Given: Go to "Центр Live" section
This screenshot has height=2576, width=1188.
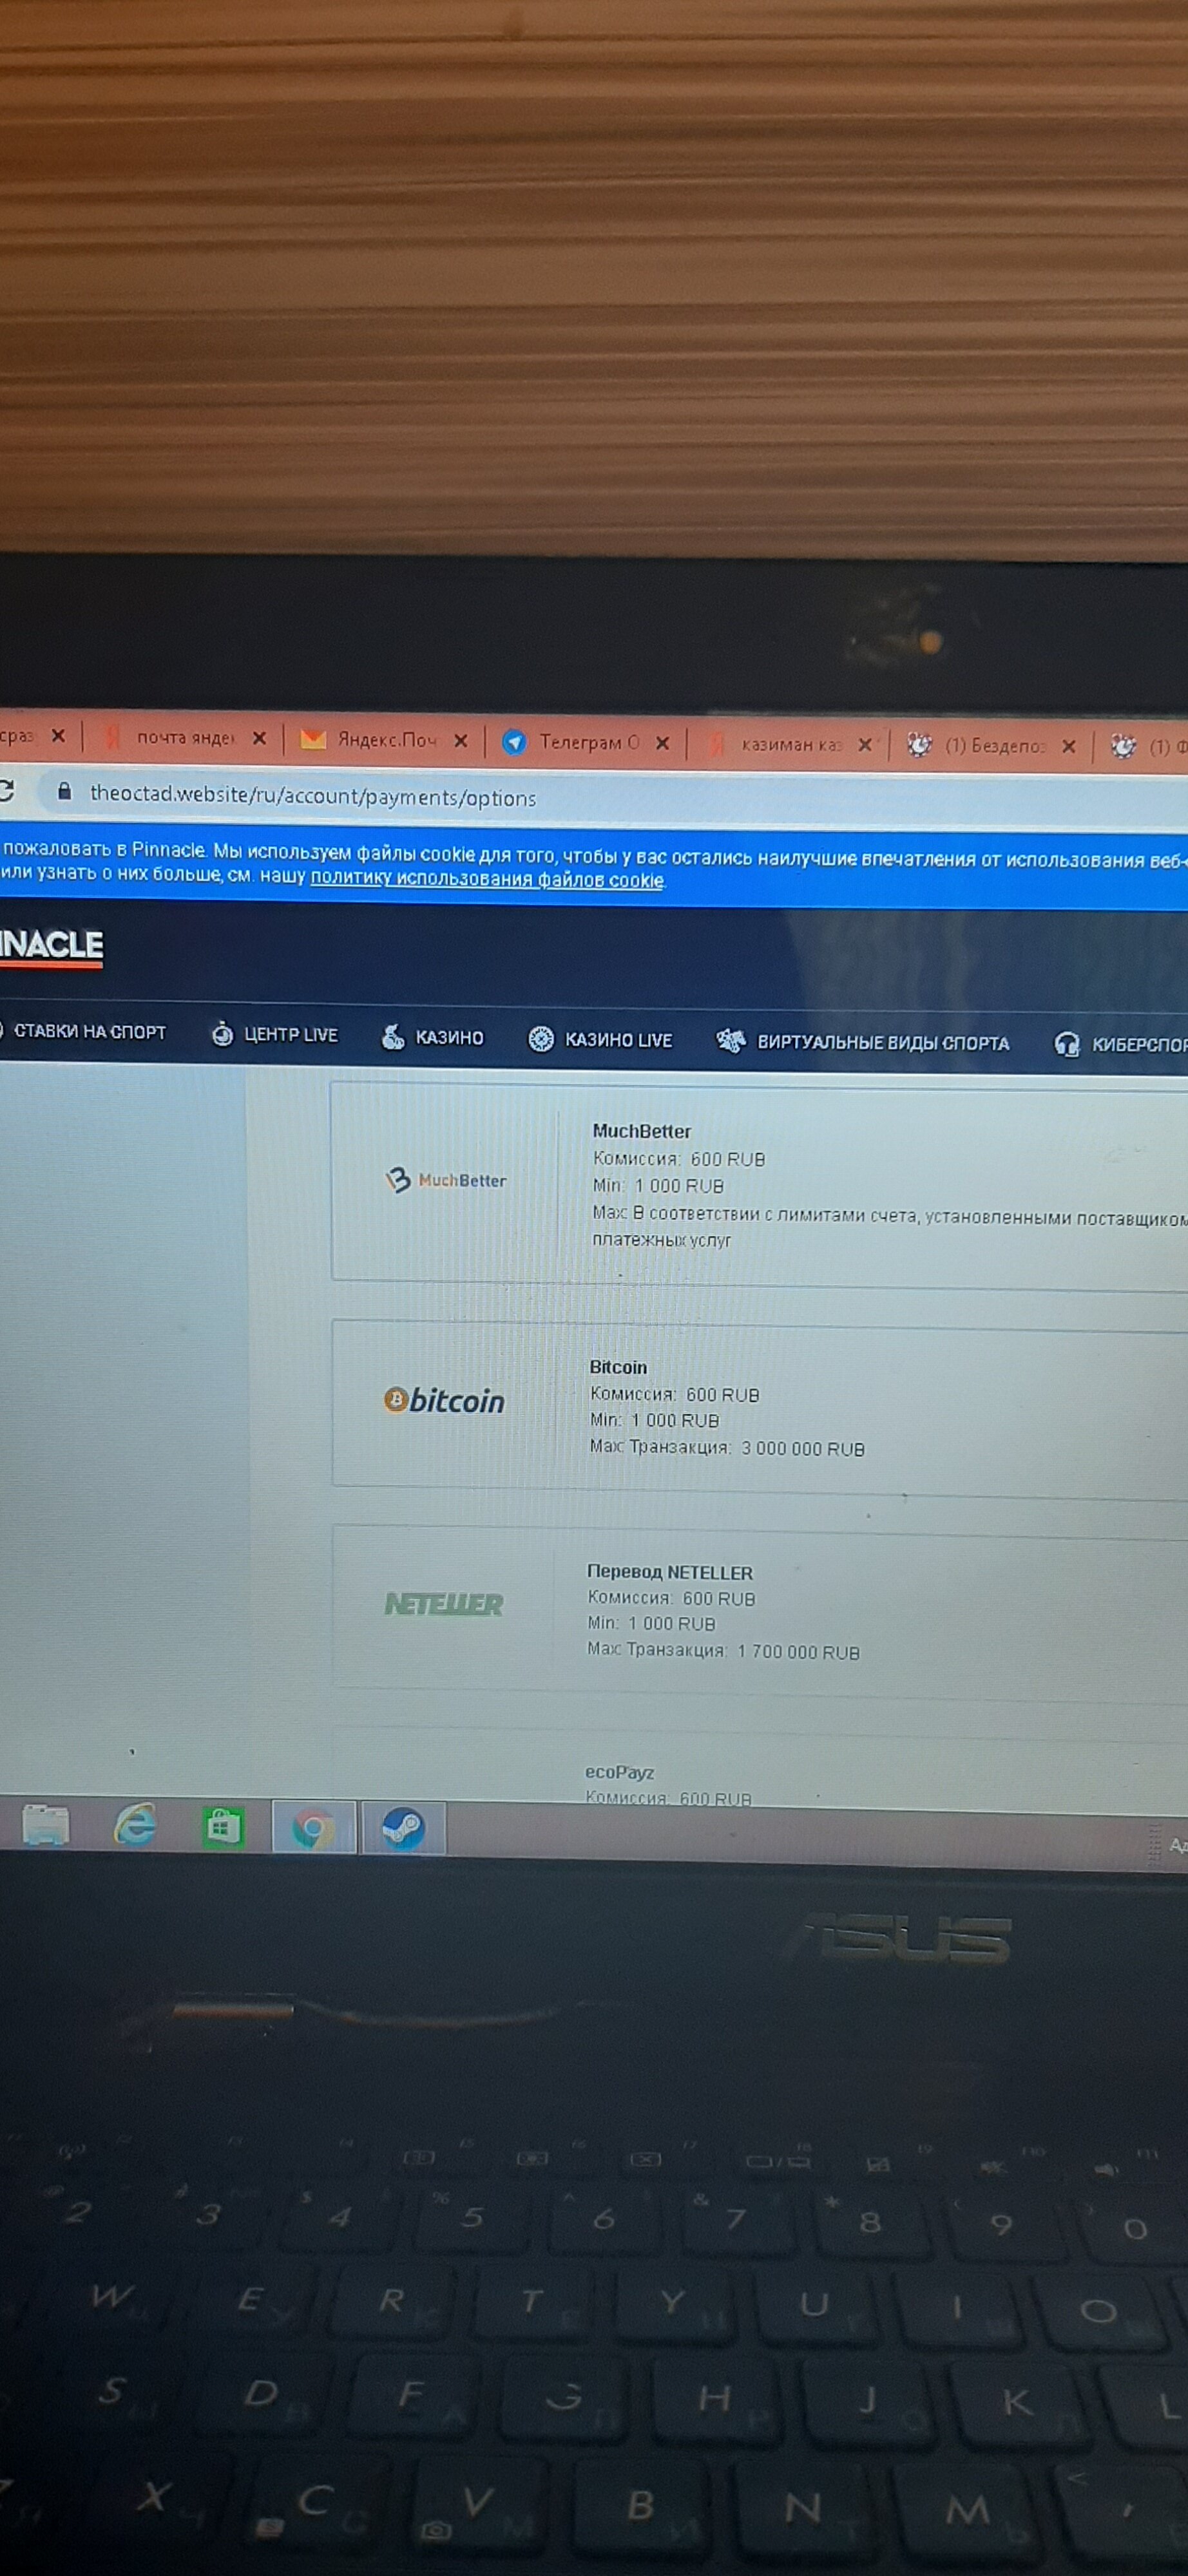Looking at the screenshot, I should point(274,1034).
